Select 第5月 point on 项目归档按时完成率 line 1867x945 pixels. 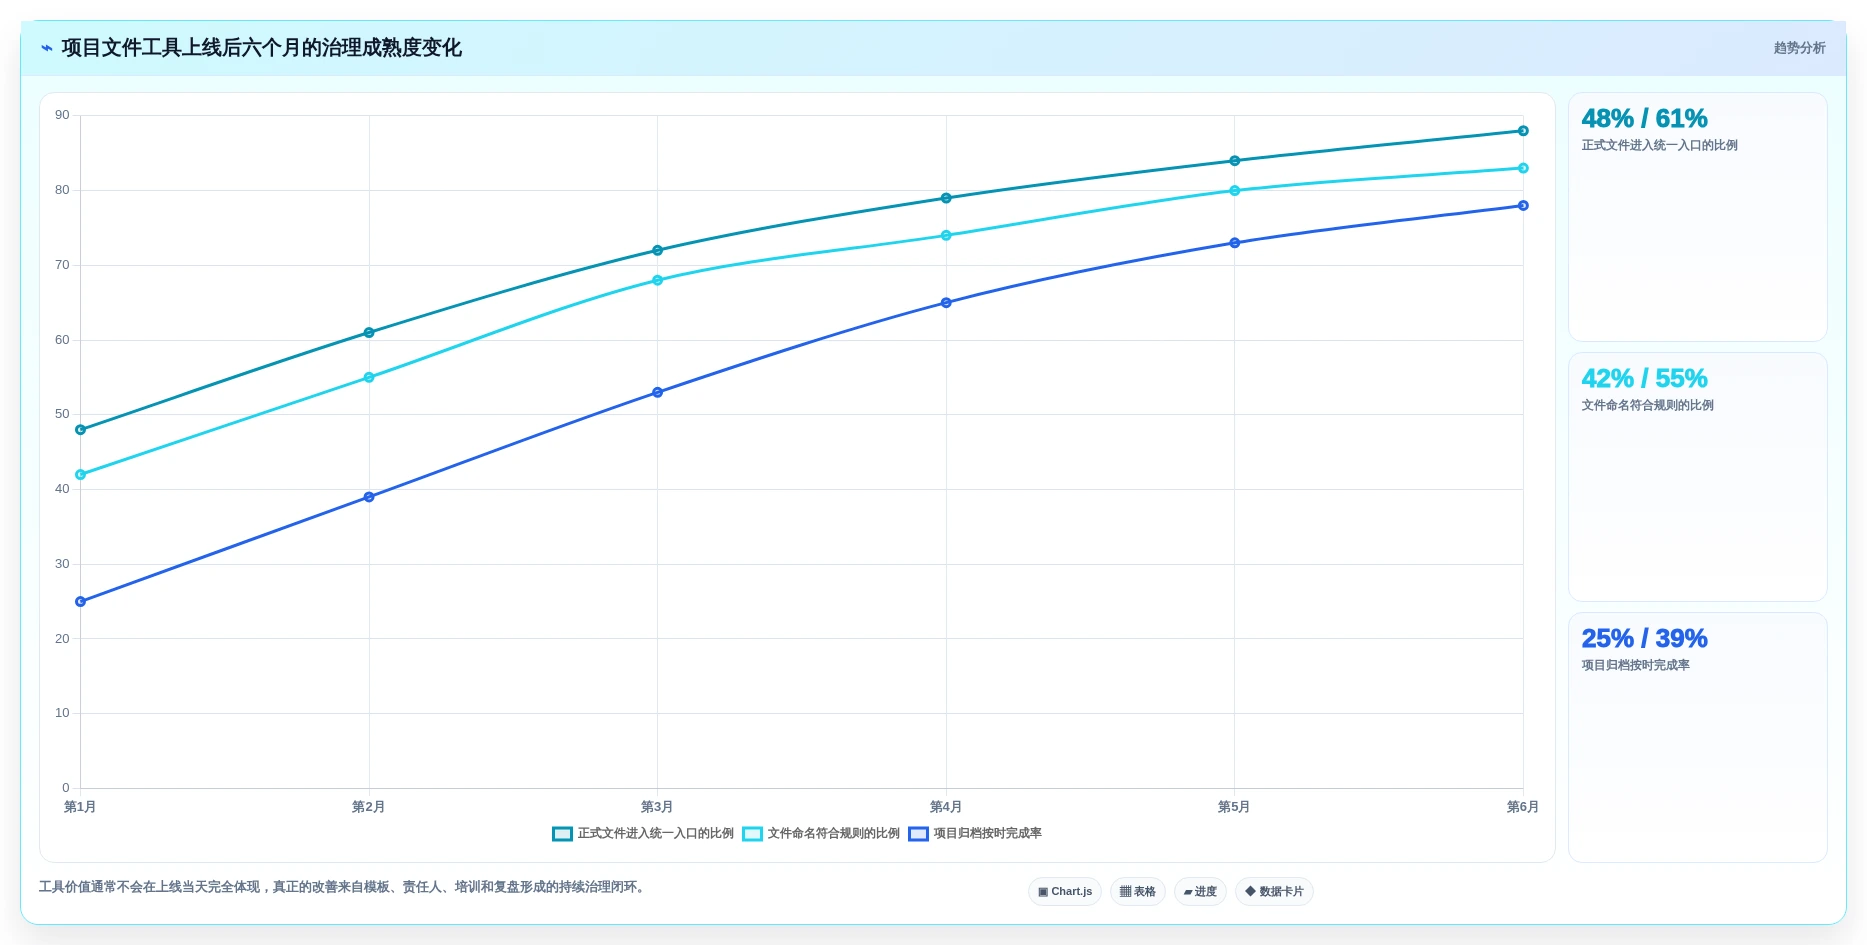1234,243
